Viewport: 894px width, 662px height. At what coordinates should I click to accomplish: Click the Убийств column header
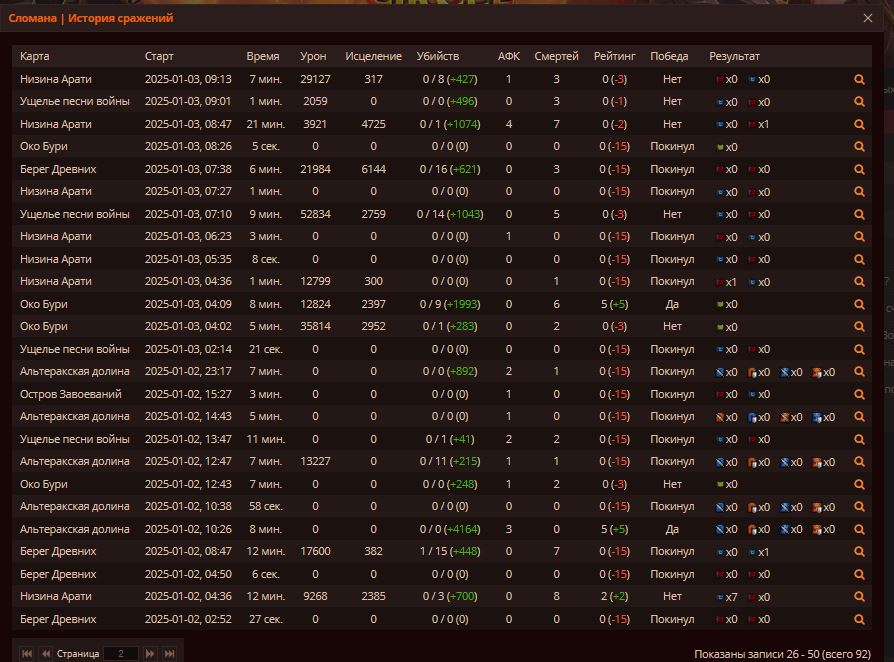click(x=438, y=56)
